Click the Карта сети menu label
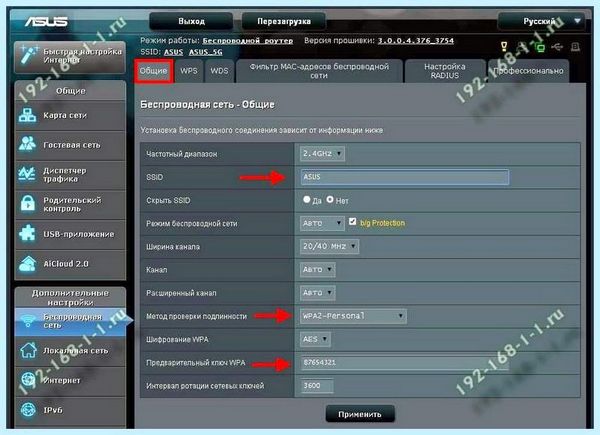600x435 pixels. point(65,115)
